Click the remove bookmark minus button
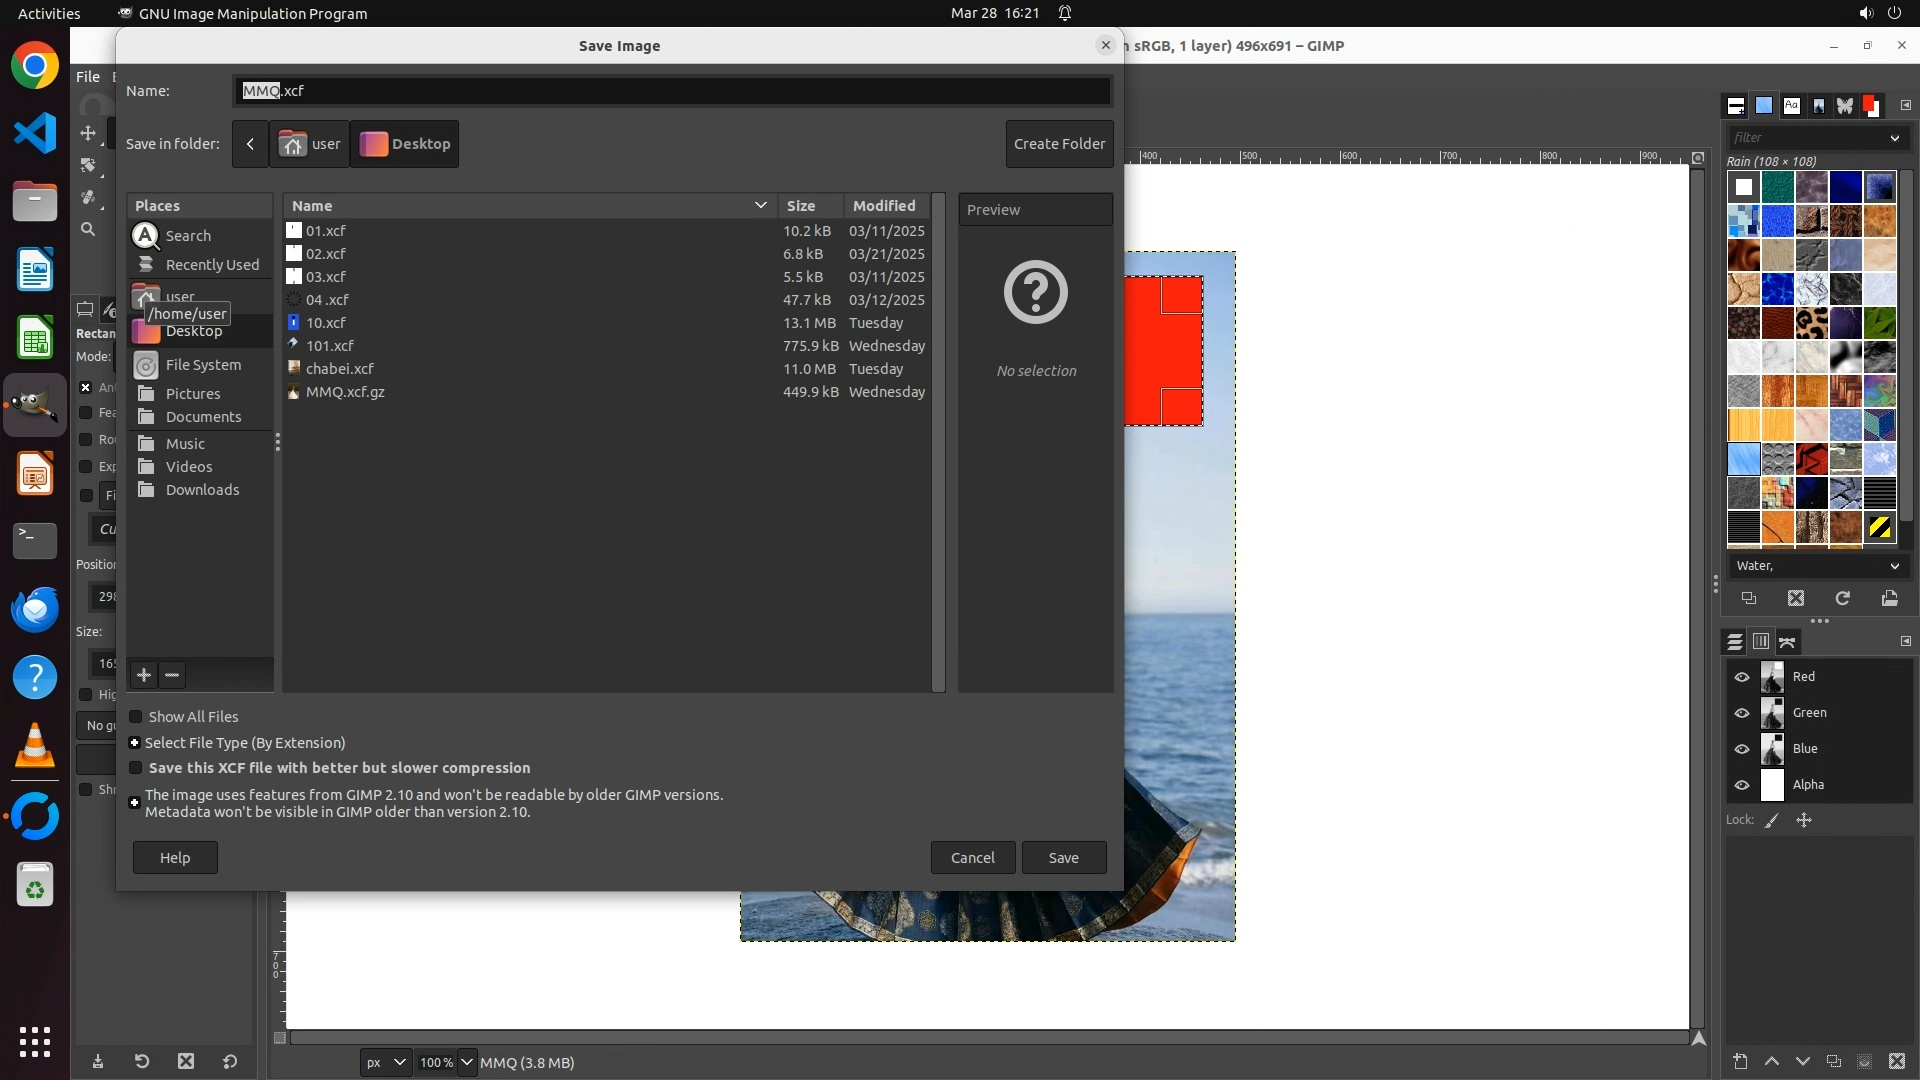 (172, 675)
